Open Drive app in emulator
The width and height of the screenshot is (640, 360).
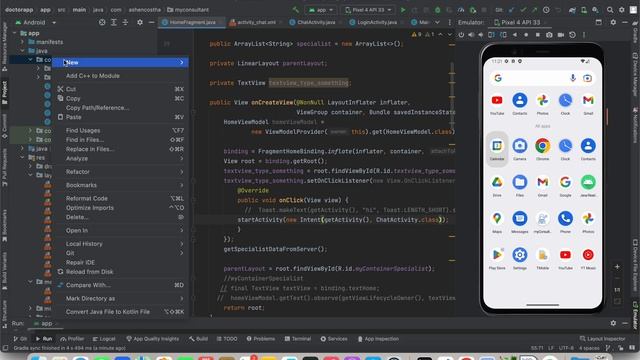[x=497, y=185]
